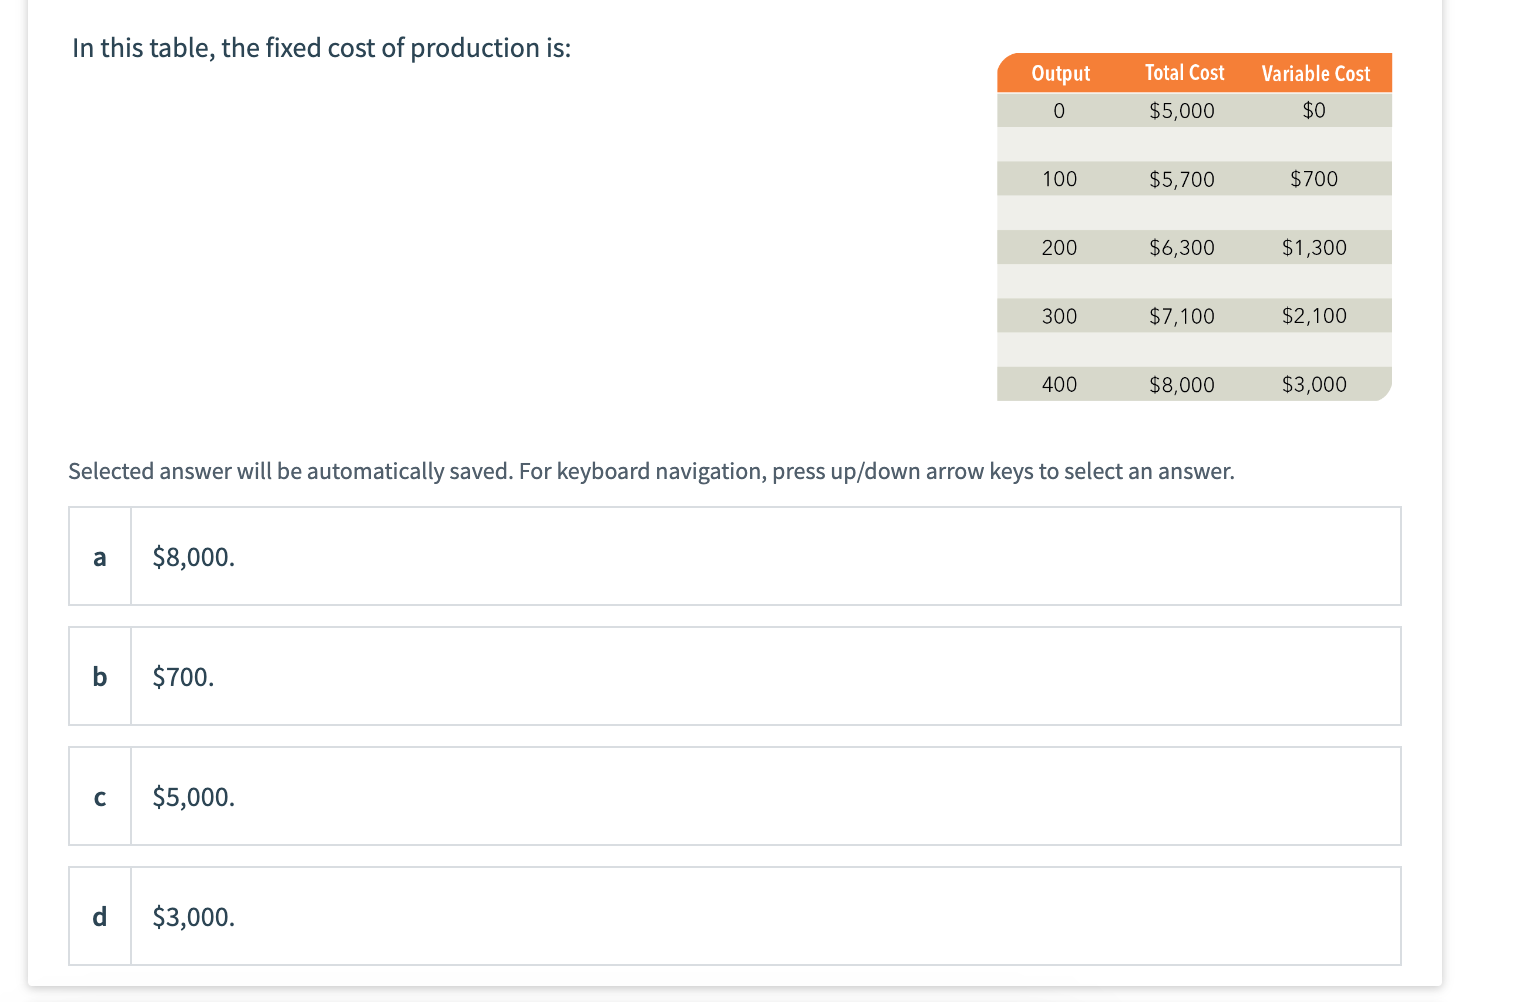Click the row for output 400
The width and height of the screenshot is (1516, 1002).
[1059, 384]
